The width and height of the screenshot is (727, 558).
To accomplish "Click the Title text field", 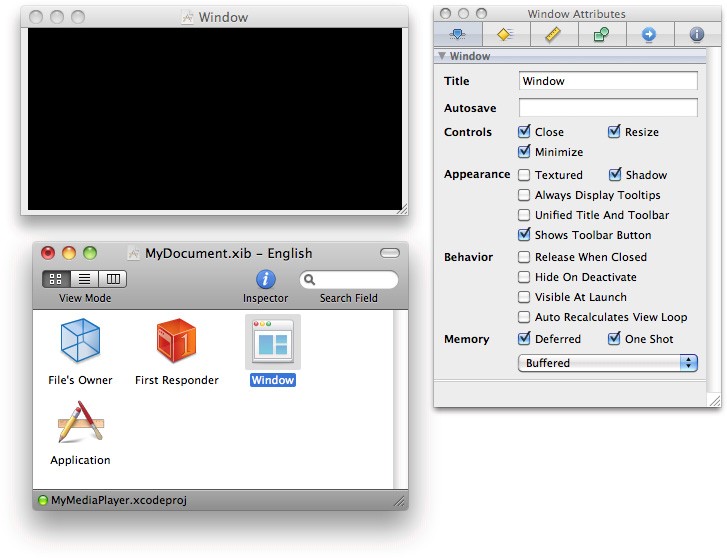I will coord(608,81).
